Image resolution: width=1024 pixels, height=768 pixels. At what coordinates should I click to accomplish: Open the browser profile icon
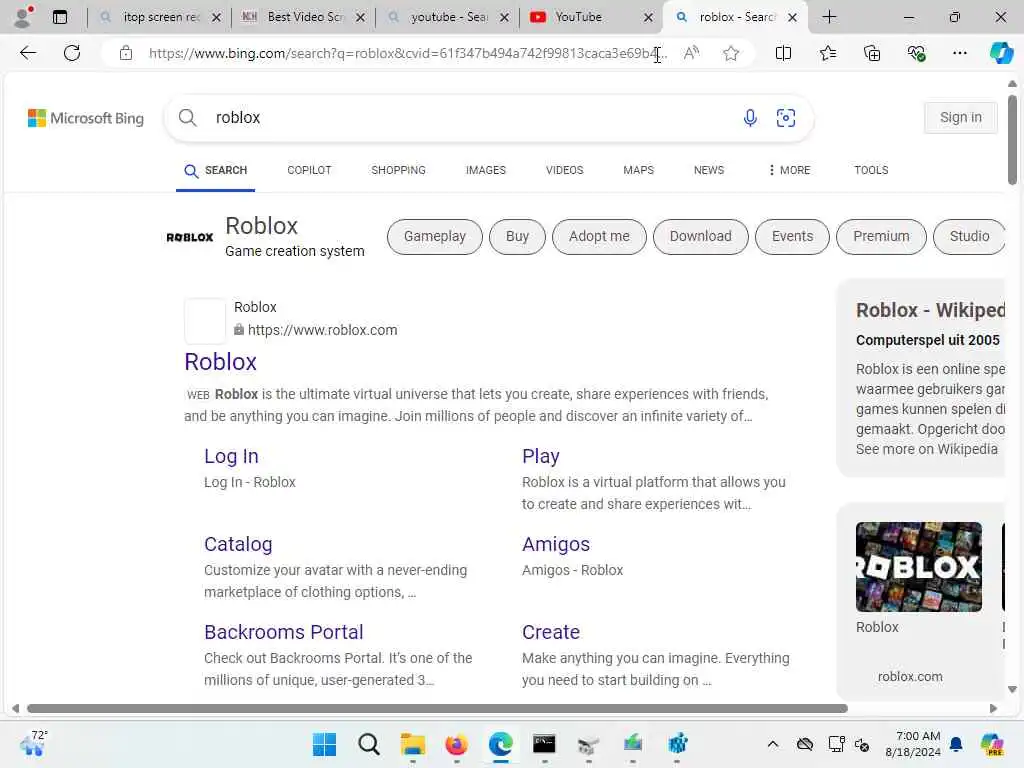pyautogui.click(x=24, y=16)
